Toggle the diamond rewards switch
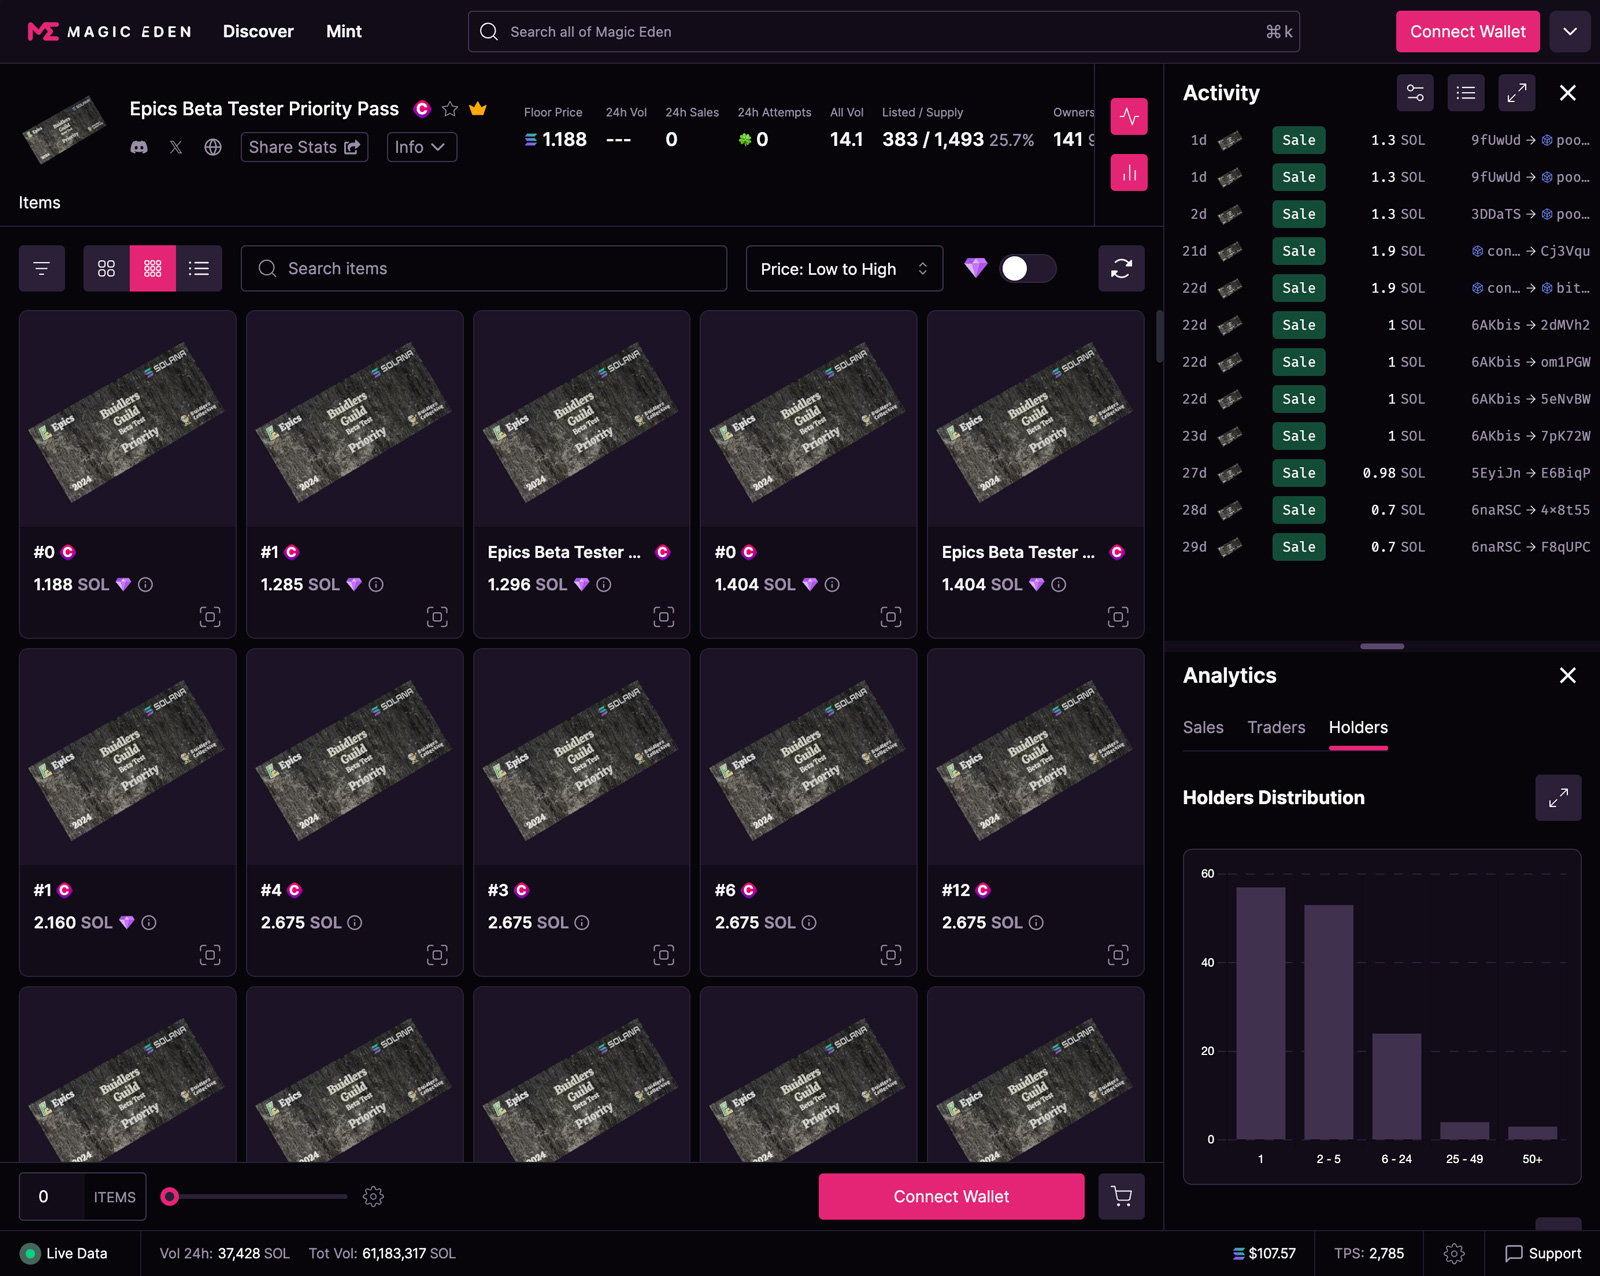This screenshot has height=1276, width=1600. pyautogui.click(x=1027, y=269)
